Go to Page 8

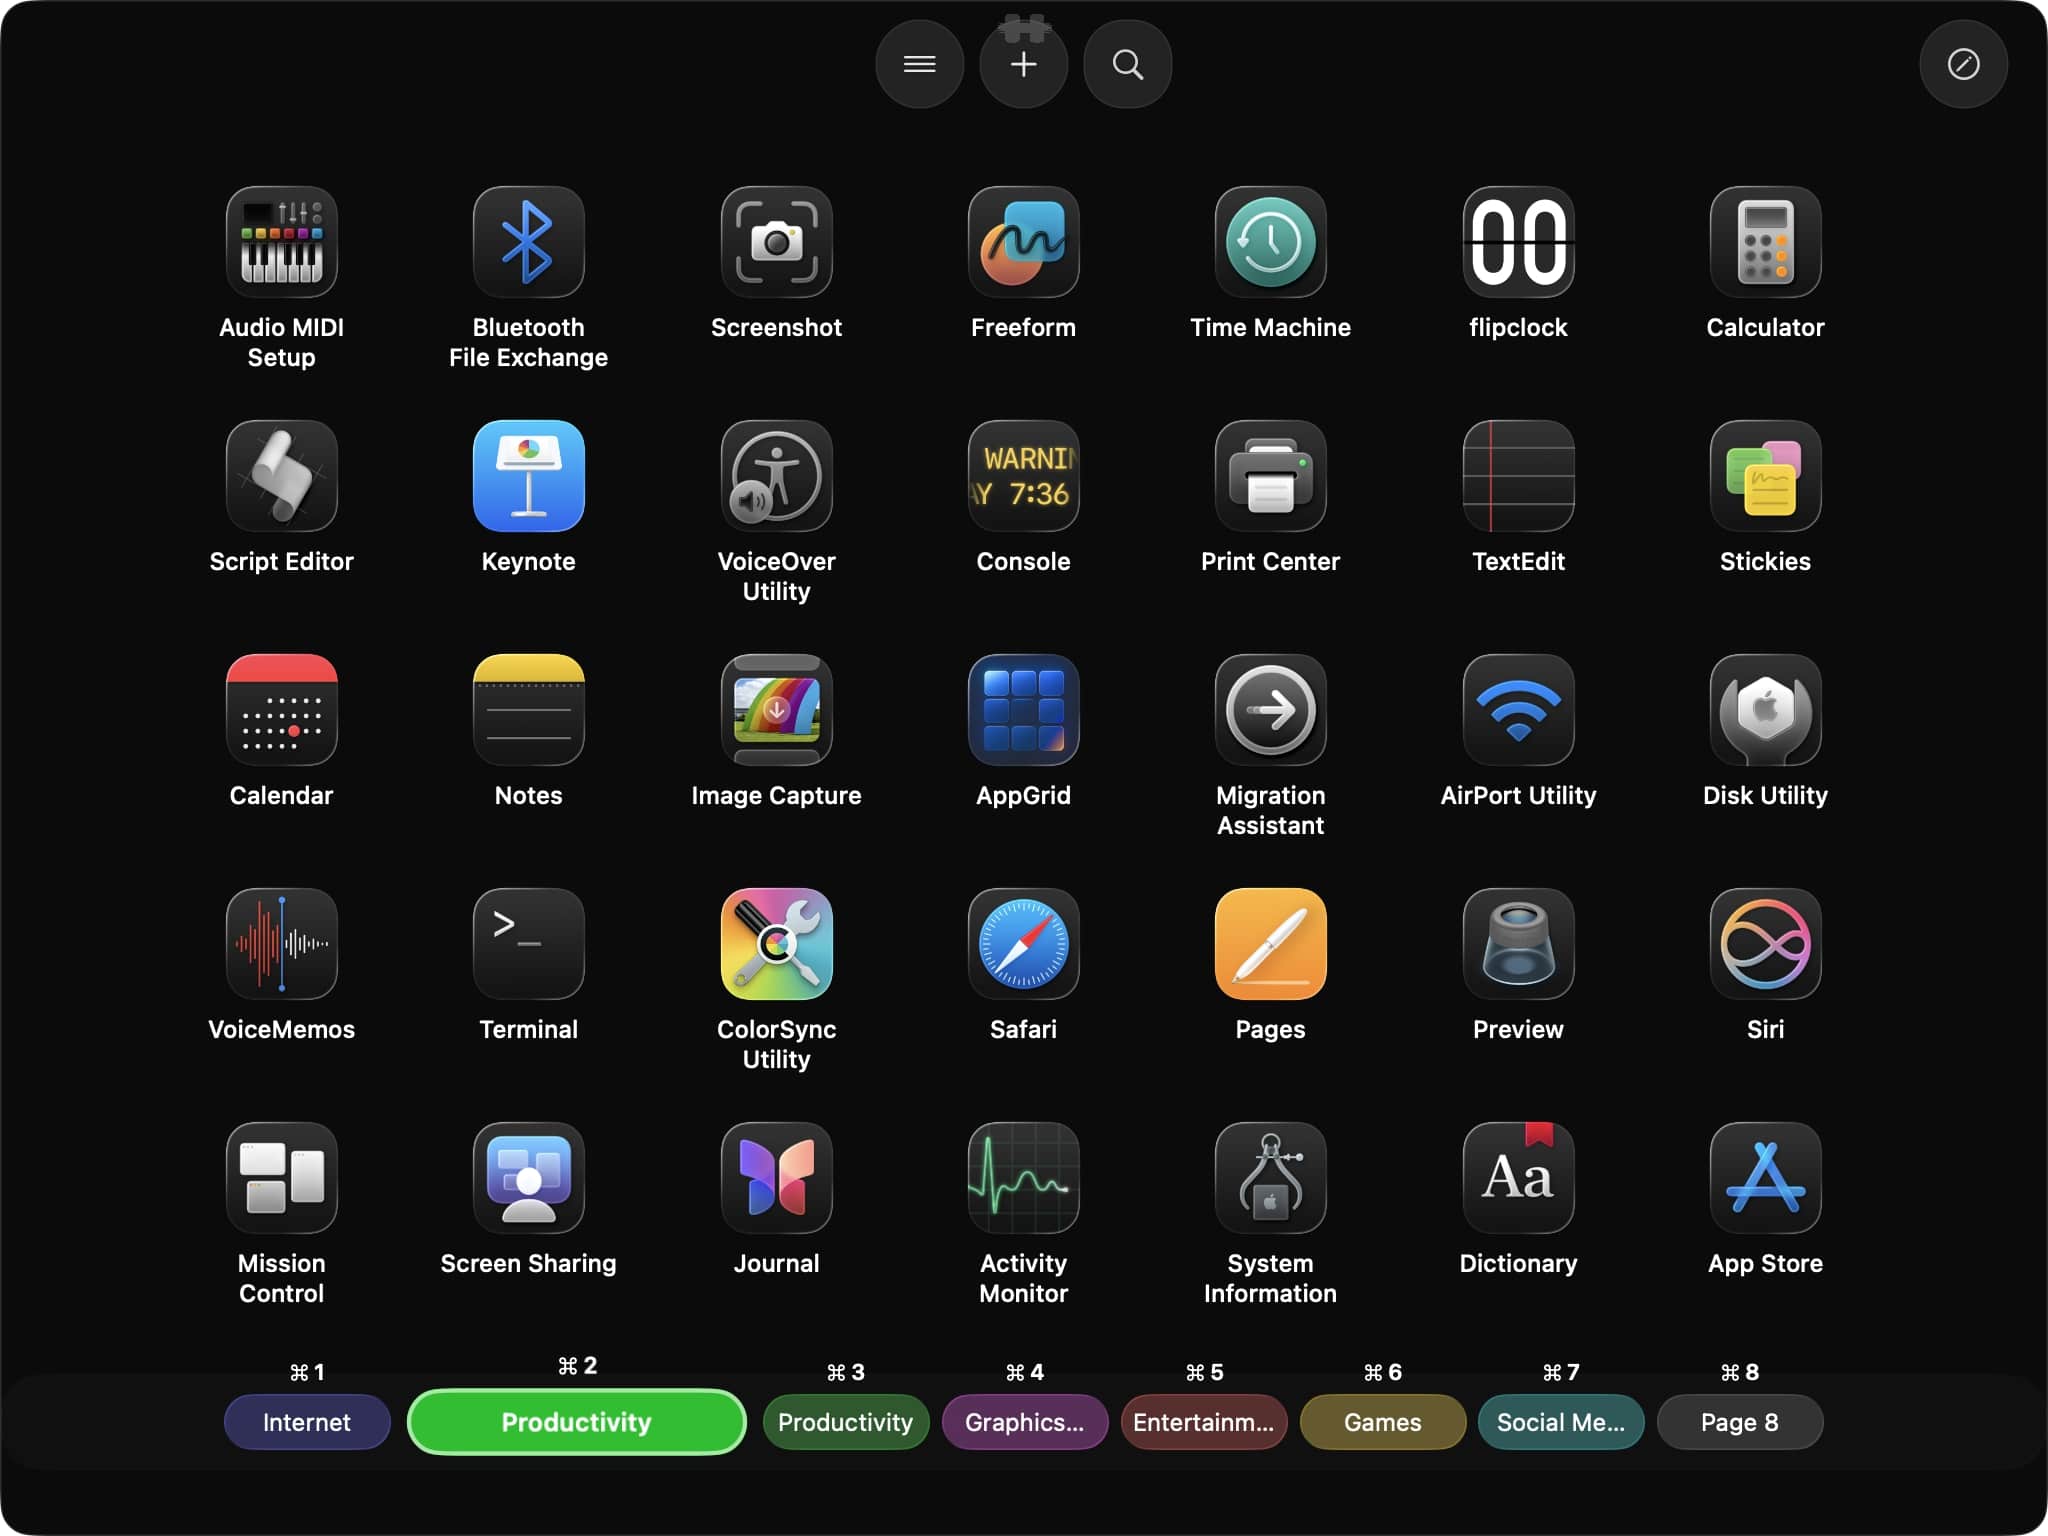pyautogui.click(x=1739, y=1421)
